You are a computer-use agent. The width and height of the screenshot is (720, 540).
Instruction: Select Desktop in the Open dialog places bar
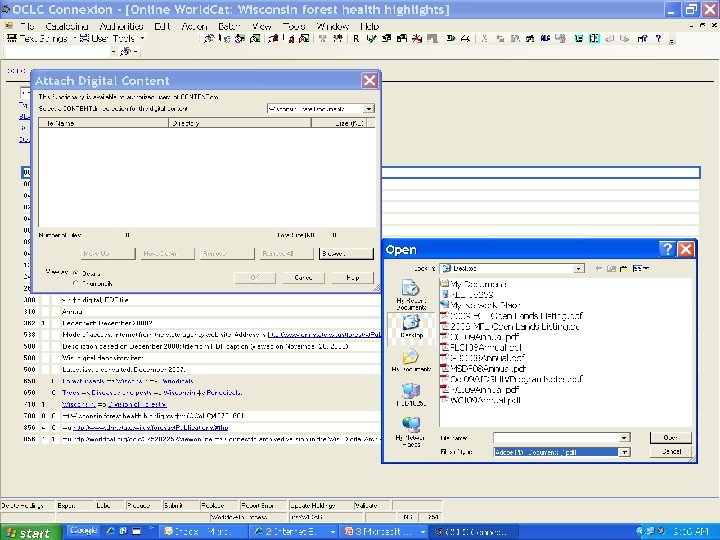tap(411, 326)
